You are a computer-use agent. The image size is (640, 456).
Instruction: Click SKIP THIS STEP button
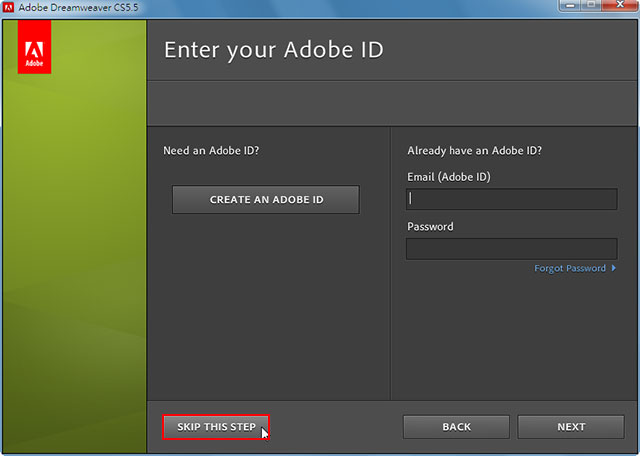216,427
